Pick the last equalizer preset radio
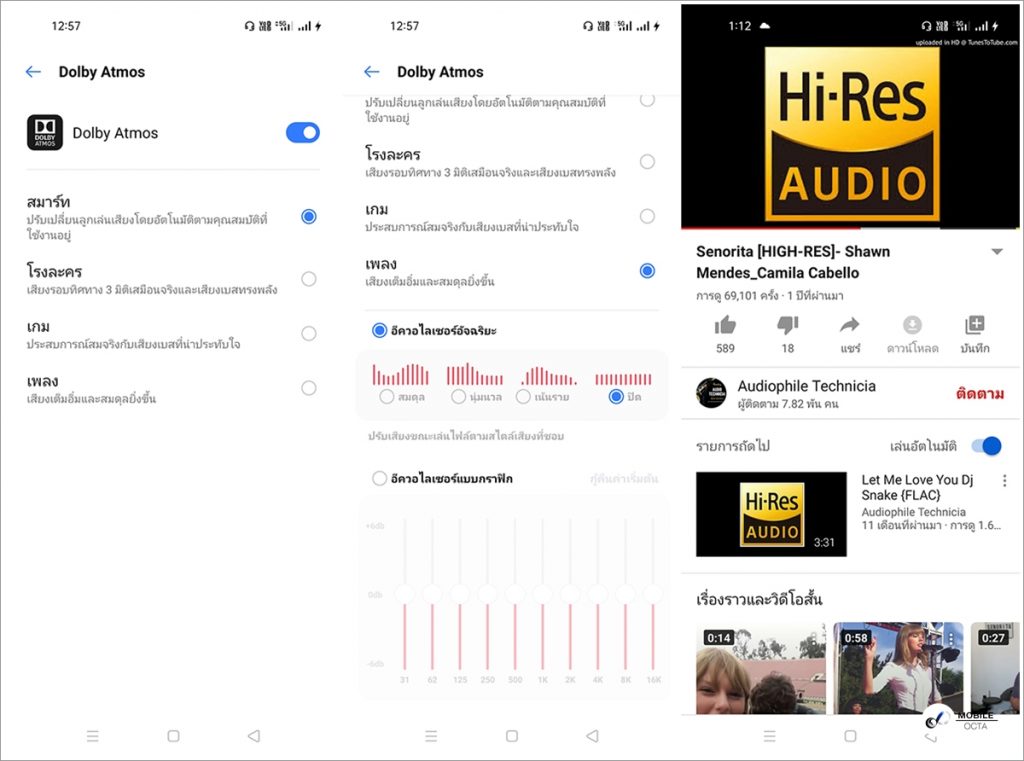Image resolution: width=1024 pixels, height=761 pixels. tap(616, 397)
